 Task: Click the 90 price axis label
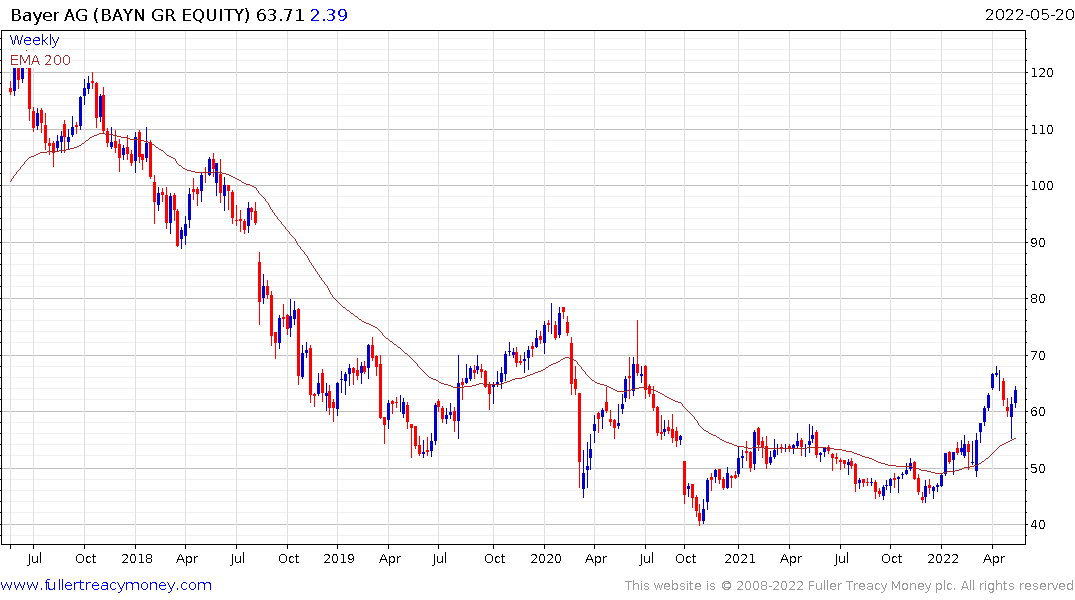[x=1038, y=243]
